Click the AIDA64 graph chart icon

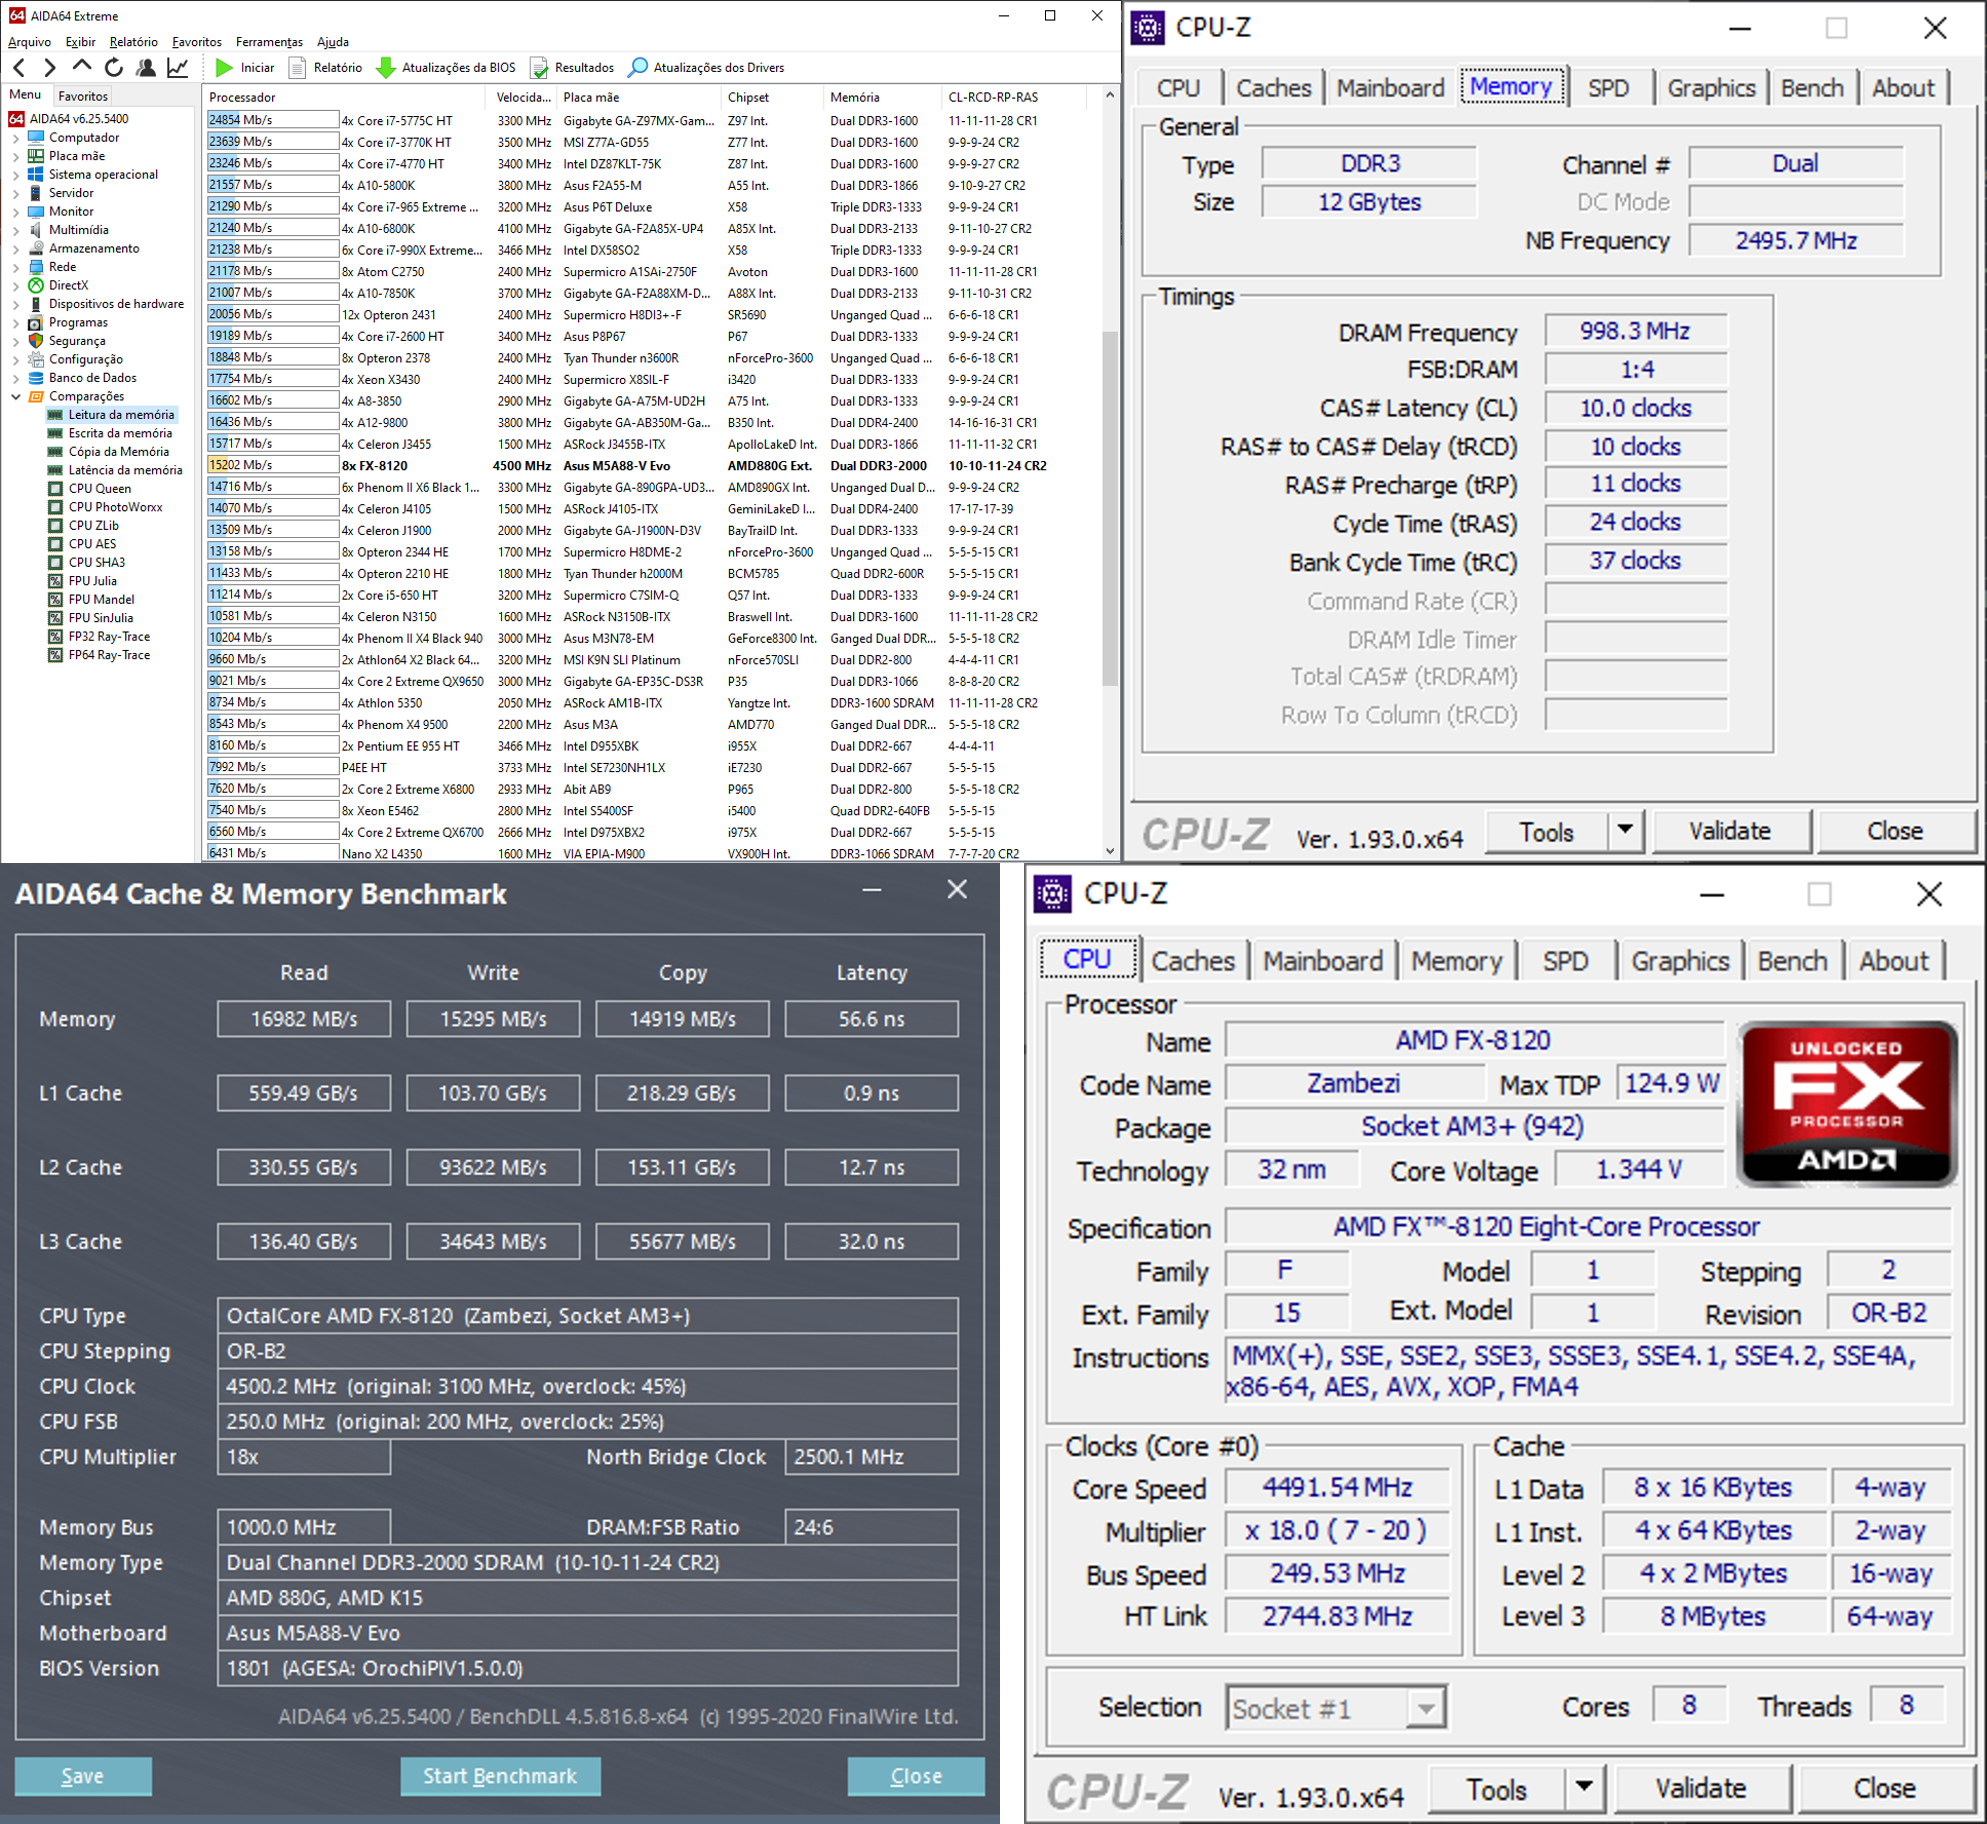pos(178,68)
